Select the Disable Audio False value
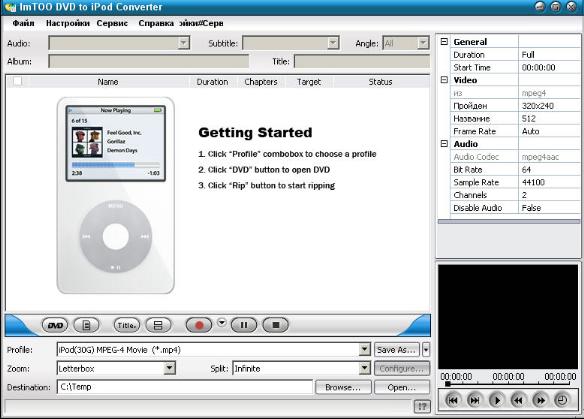 (x=549, y=208)
